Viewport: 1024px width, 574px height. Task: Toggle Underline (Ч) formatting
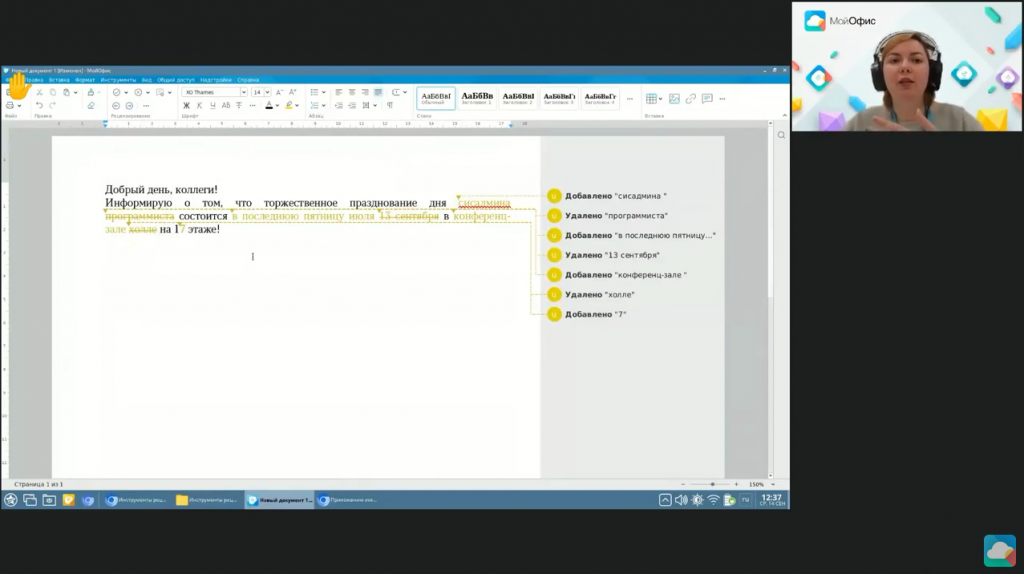[212, 105]
